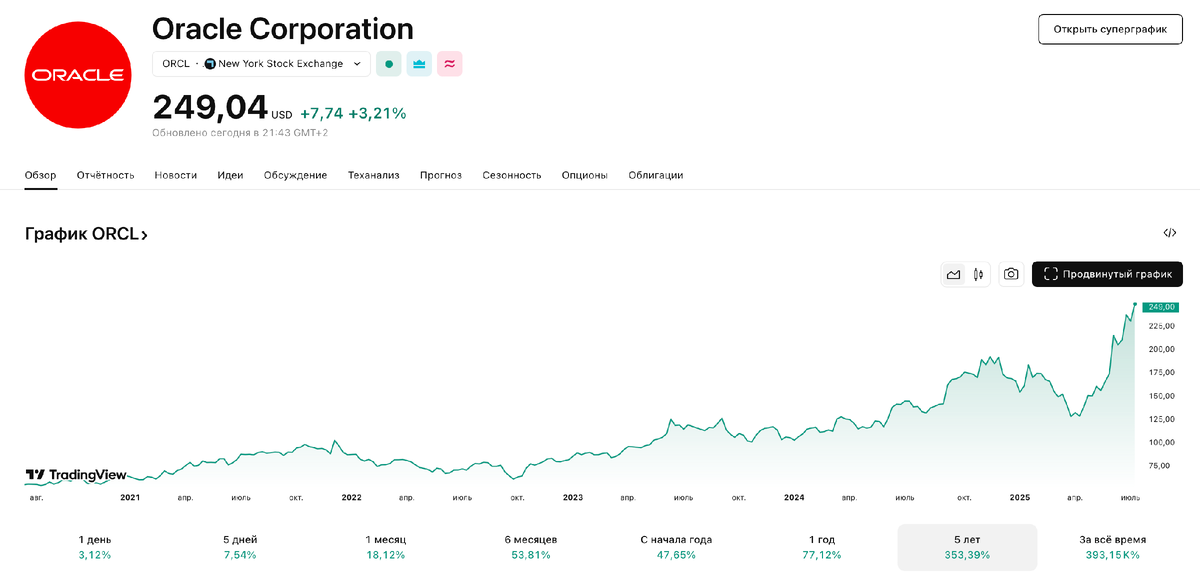Open the Новости tab
The image size is (1200, 583).
pyautogui.click(x=176, y=175)
